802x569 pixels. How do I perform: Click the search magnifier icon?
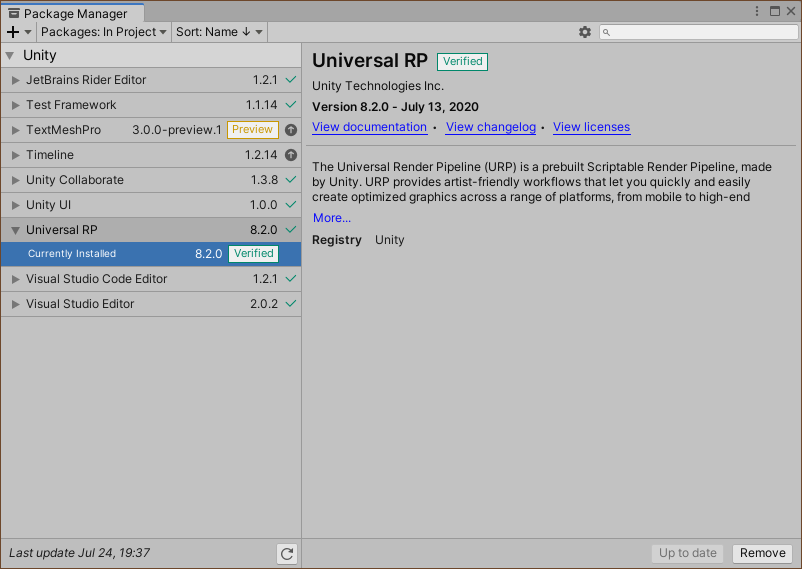[606, 33]
